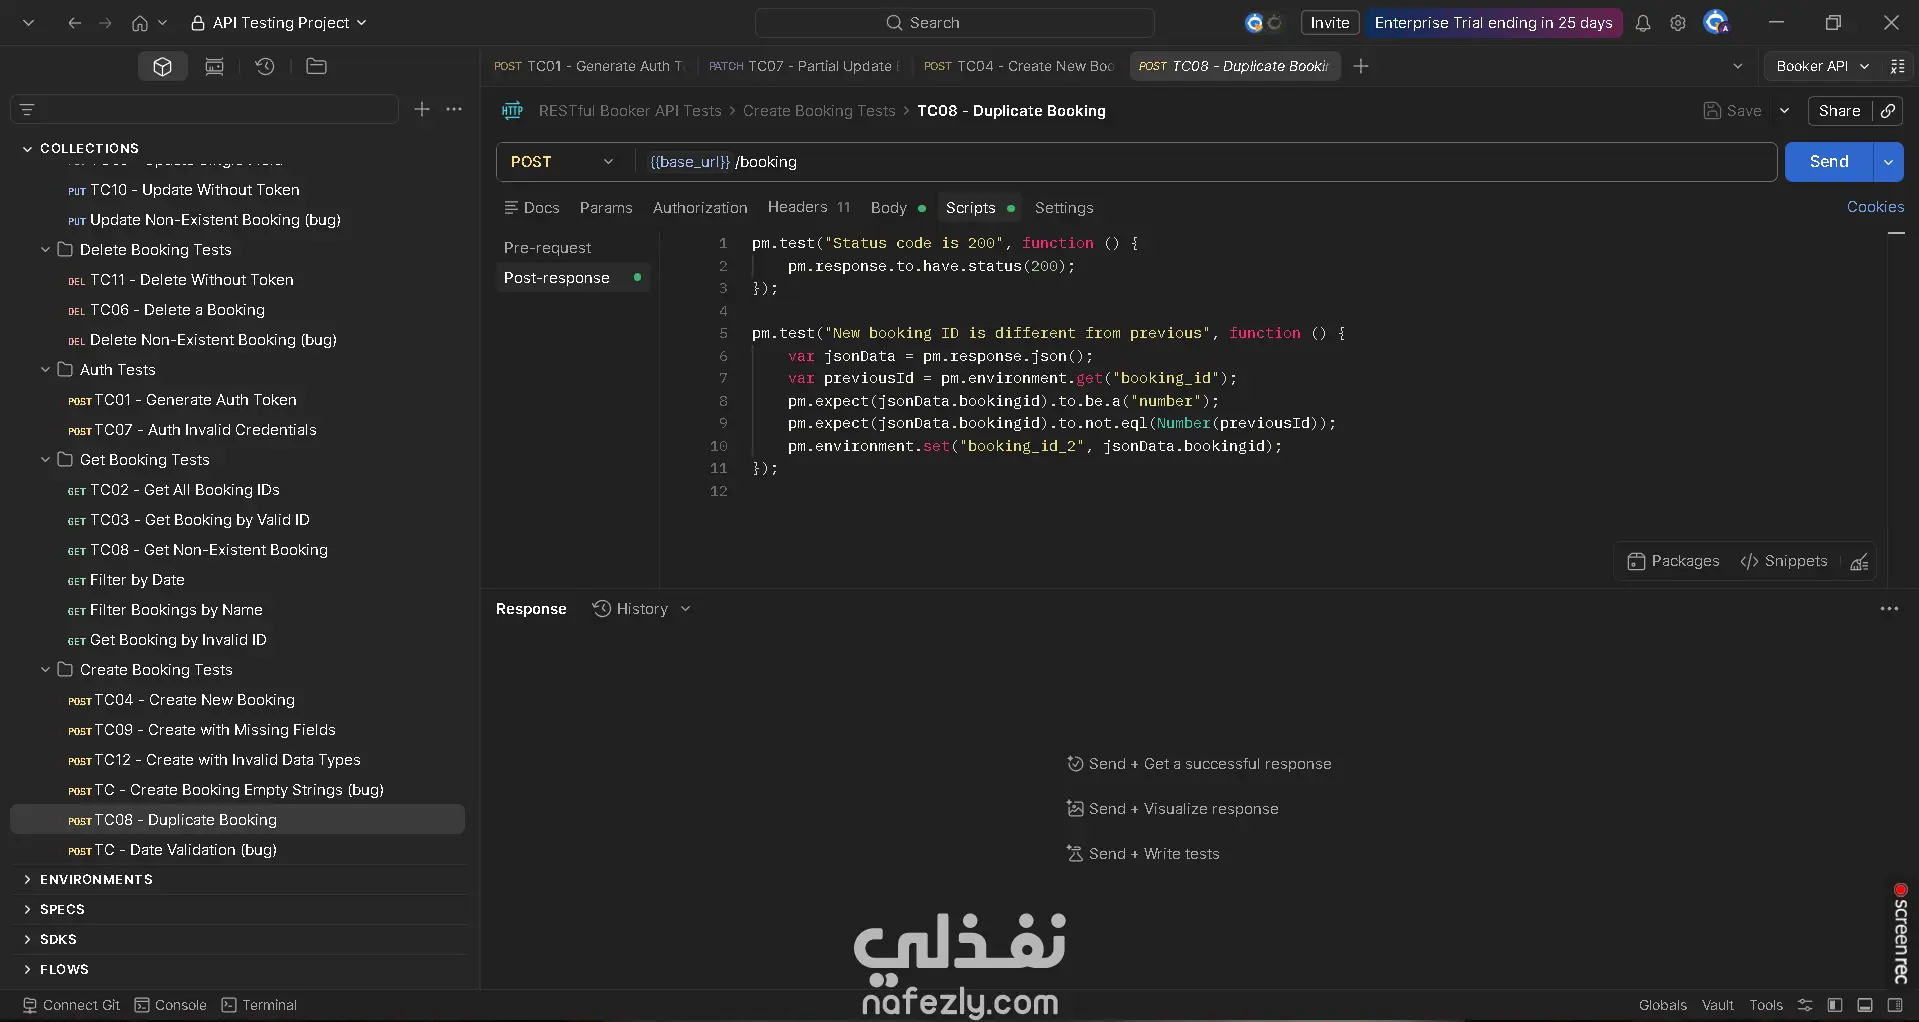1919x1022 pixels.
Task: Open the API Testing Project workspace dropdown
Action: [279, 23]
